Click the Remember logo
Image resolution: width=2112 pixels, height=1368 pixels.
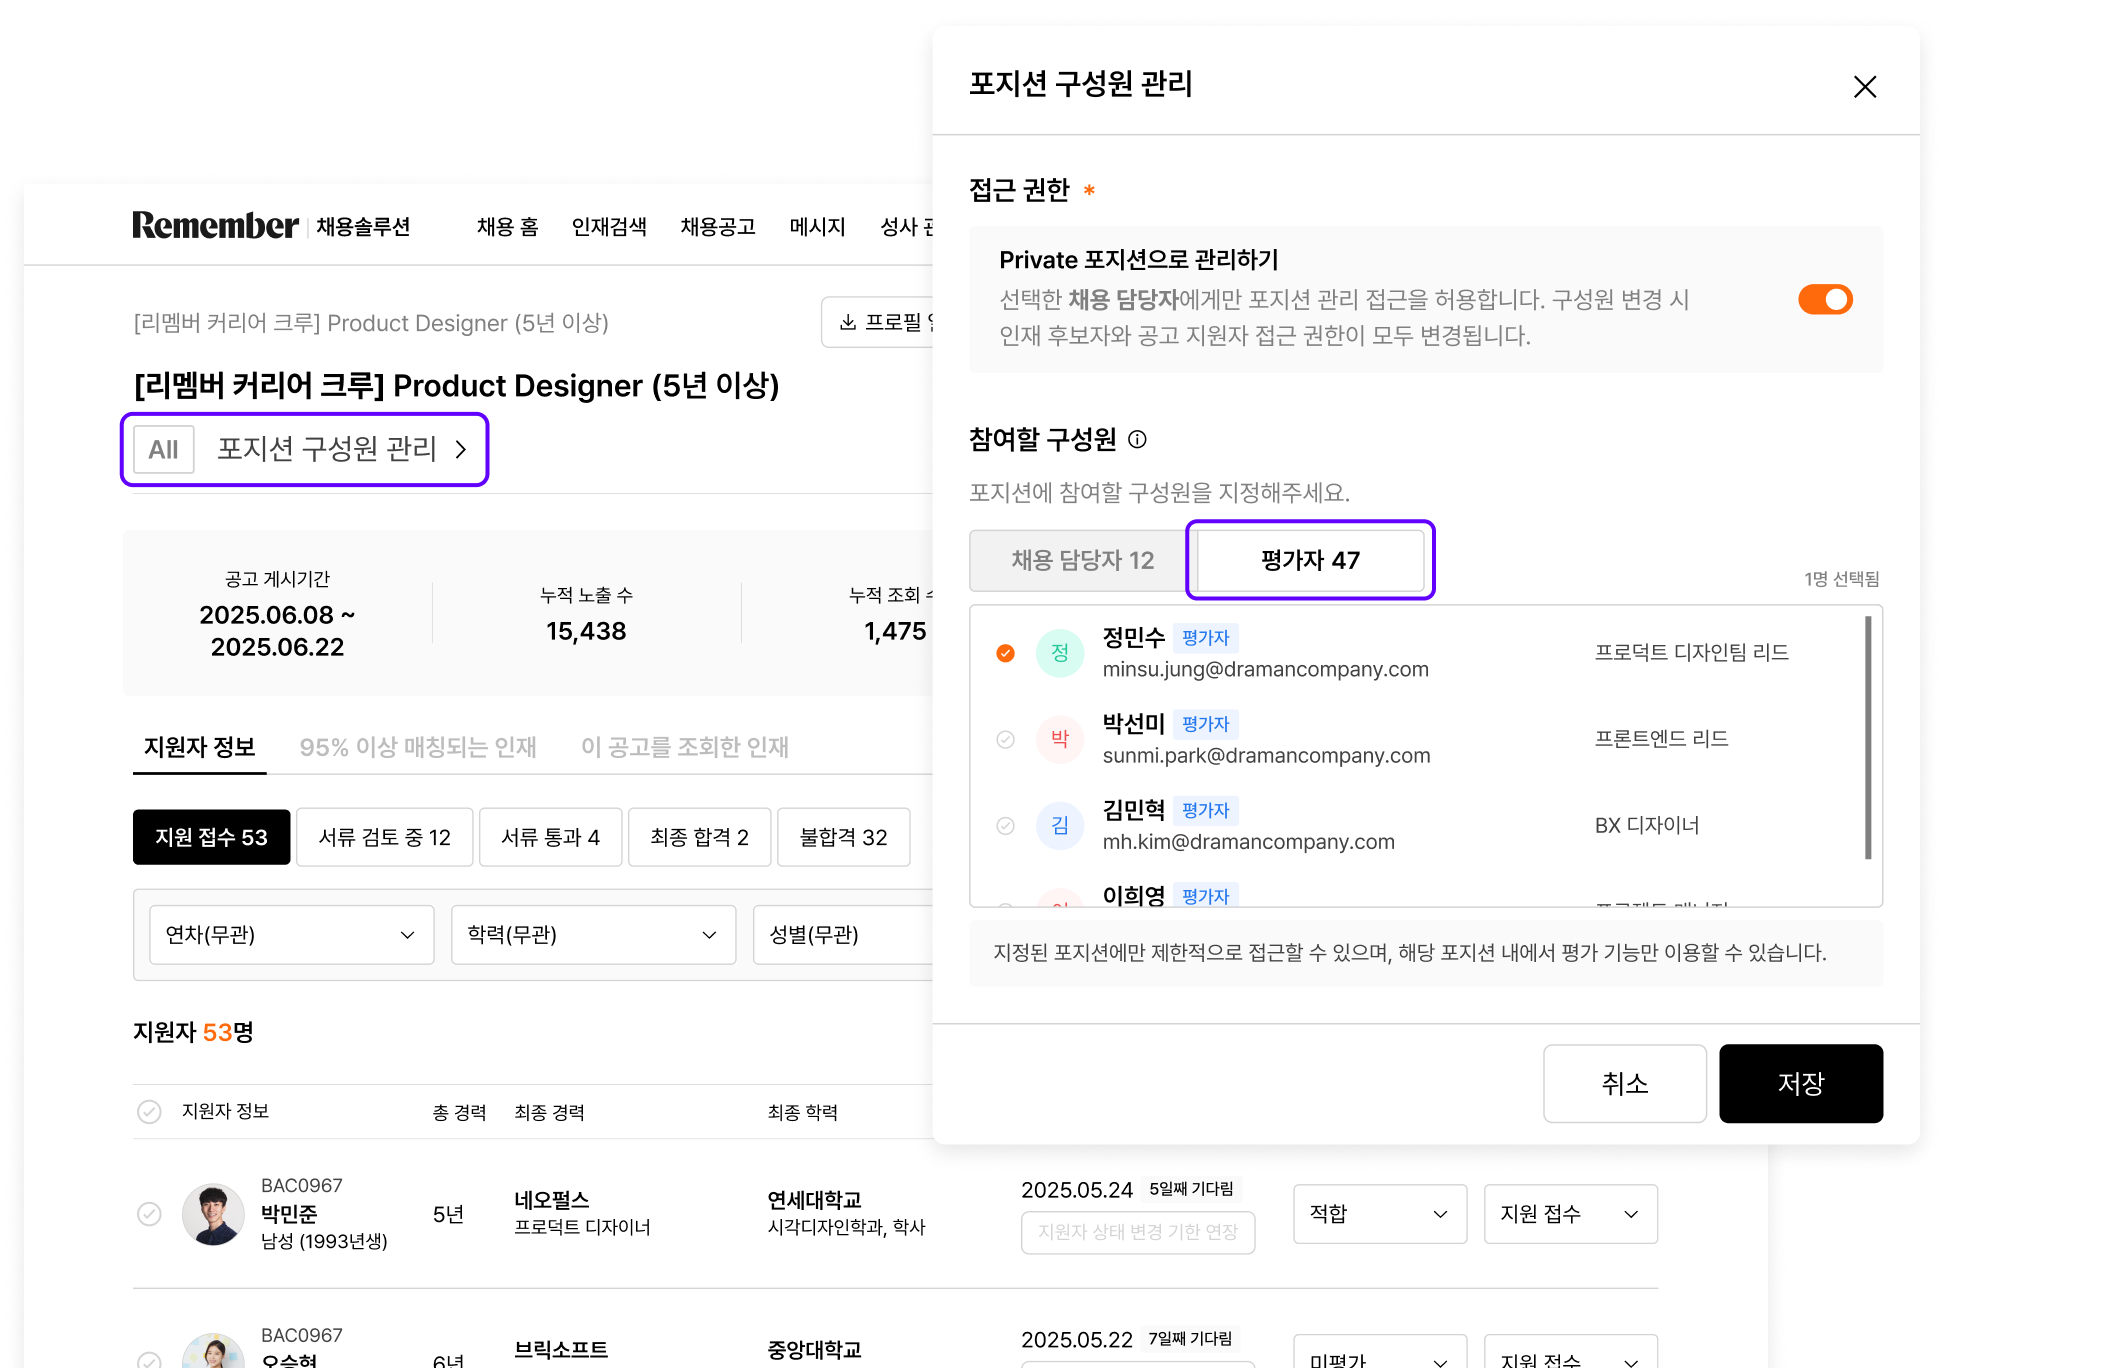click(215, 226)
